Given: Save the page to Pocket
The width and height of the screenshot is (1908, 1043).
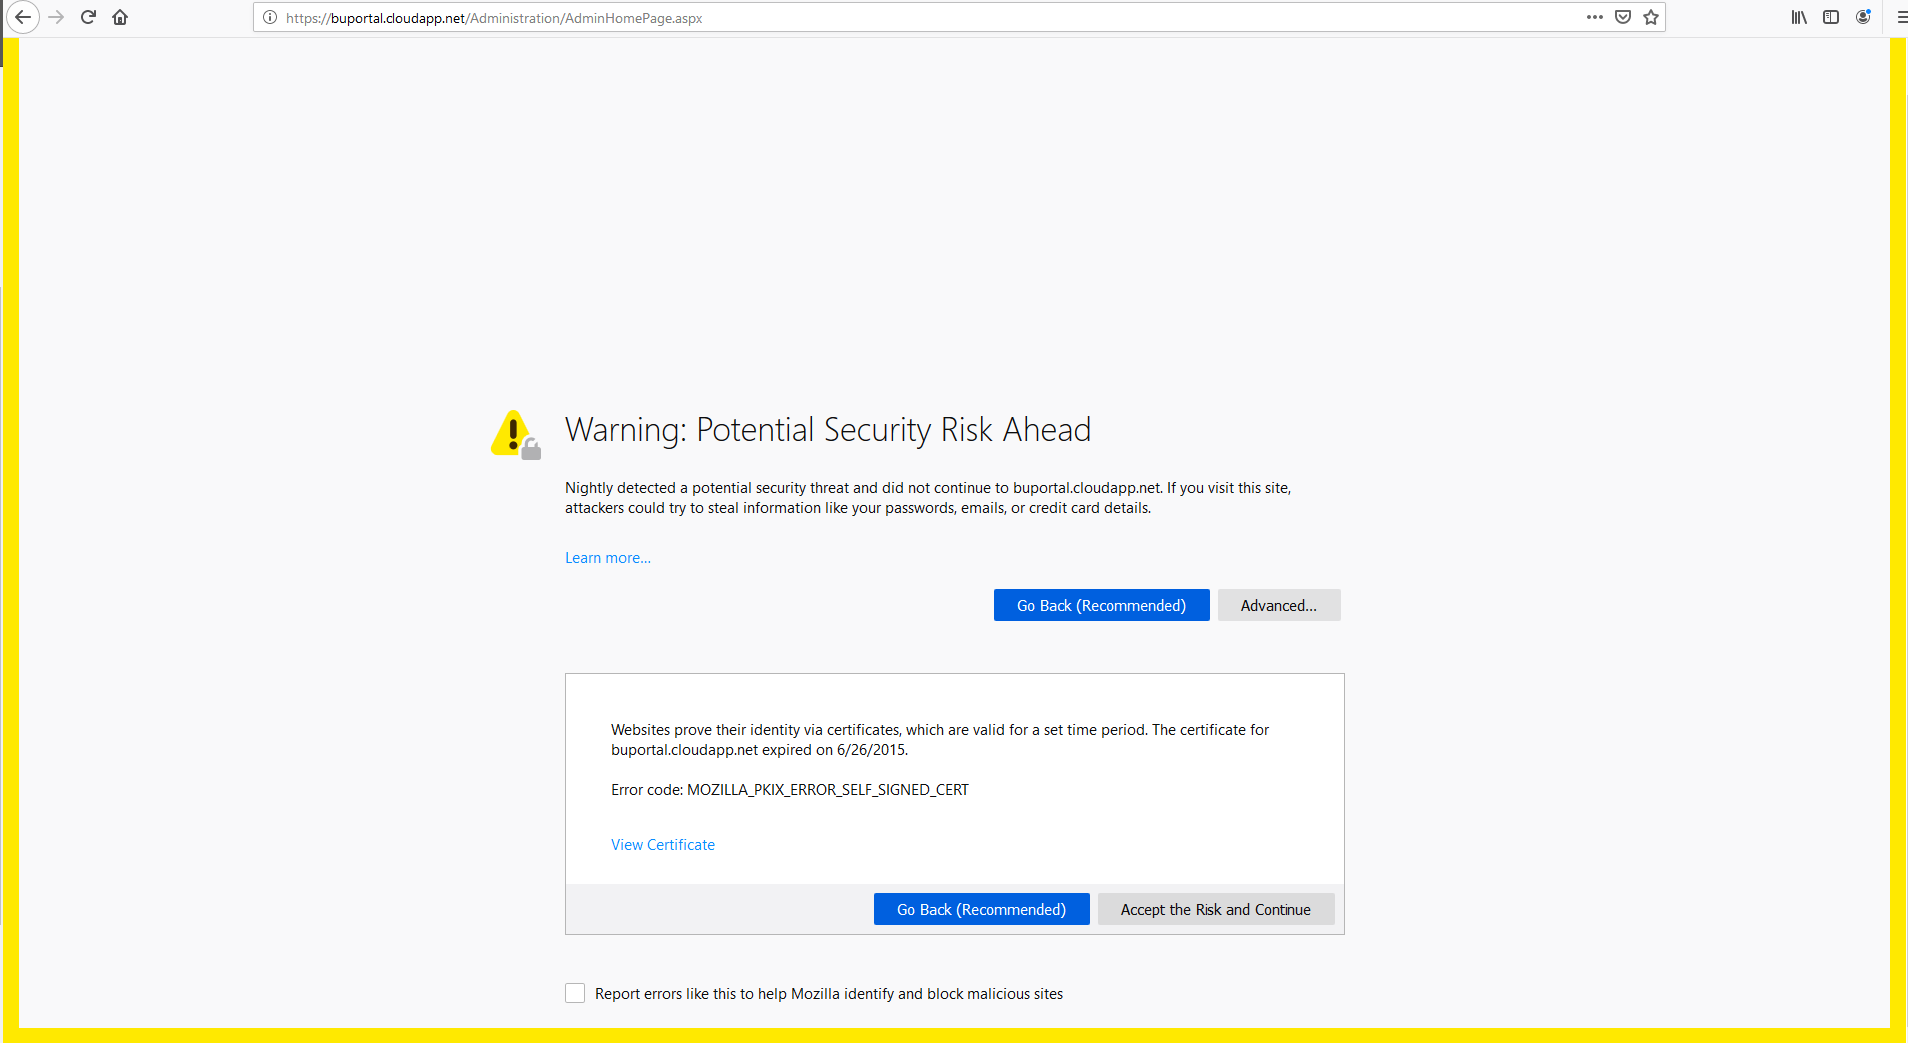Looking at the screenshot, I should click(1622, 17).
